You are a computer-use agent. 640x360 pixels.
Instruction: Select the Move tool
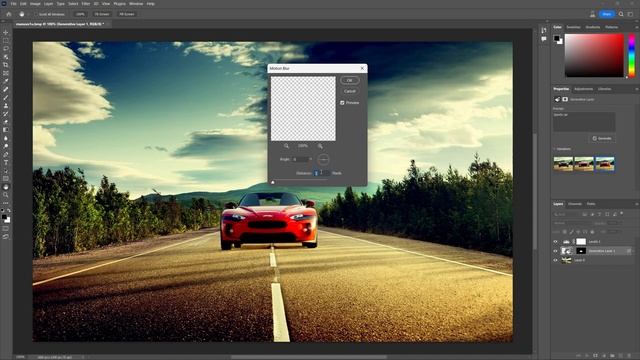(6, 33)
